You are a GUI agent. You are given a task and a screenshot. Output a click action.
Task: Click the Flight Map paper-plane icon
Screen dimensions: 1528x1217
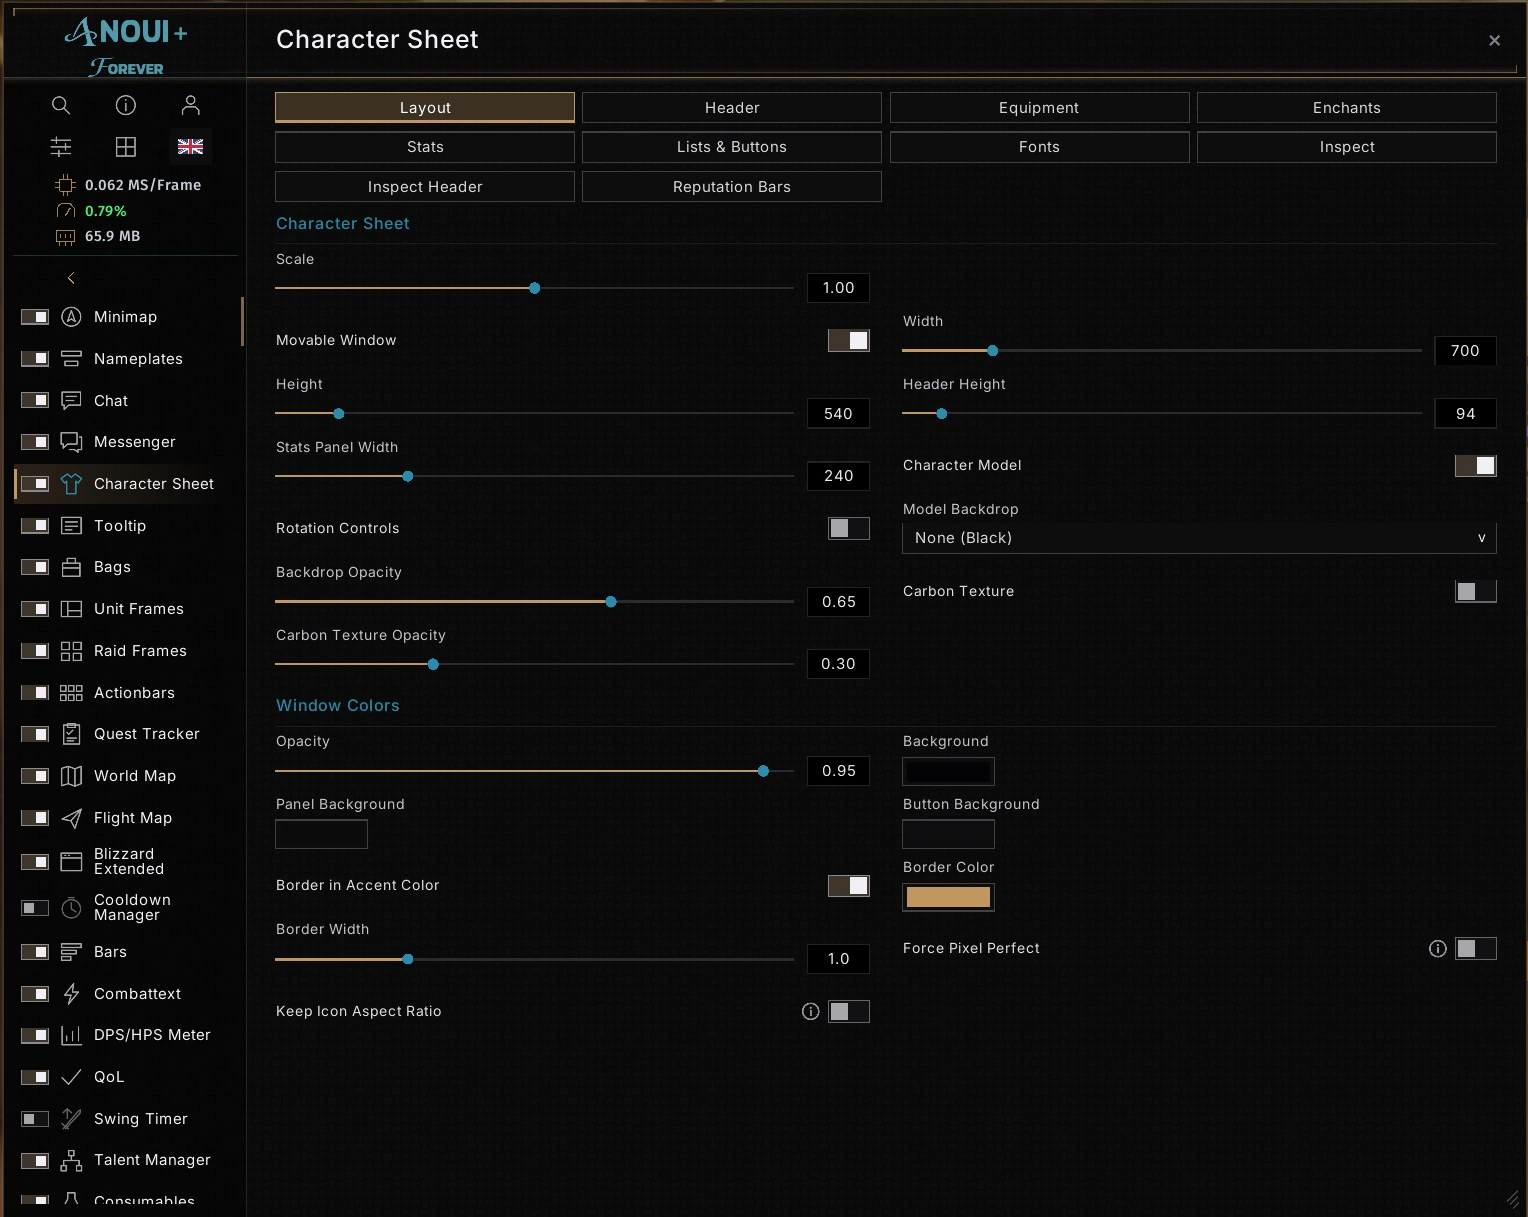[71, 818]
